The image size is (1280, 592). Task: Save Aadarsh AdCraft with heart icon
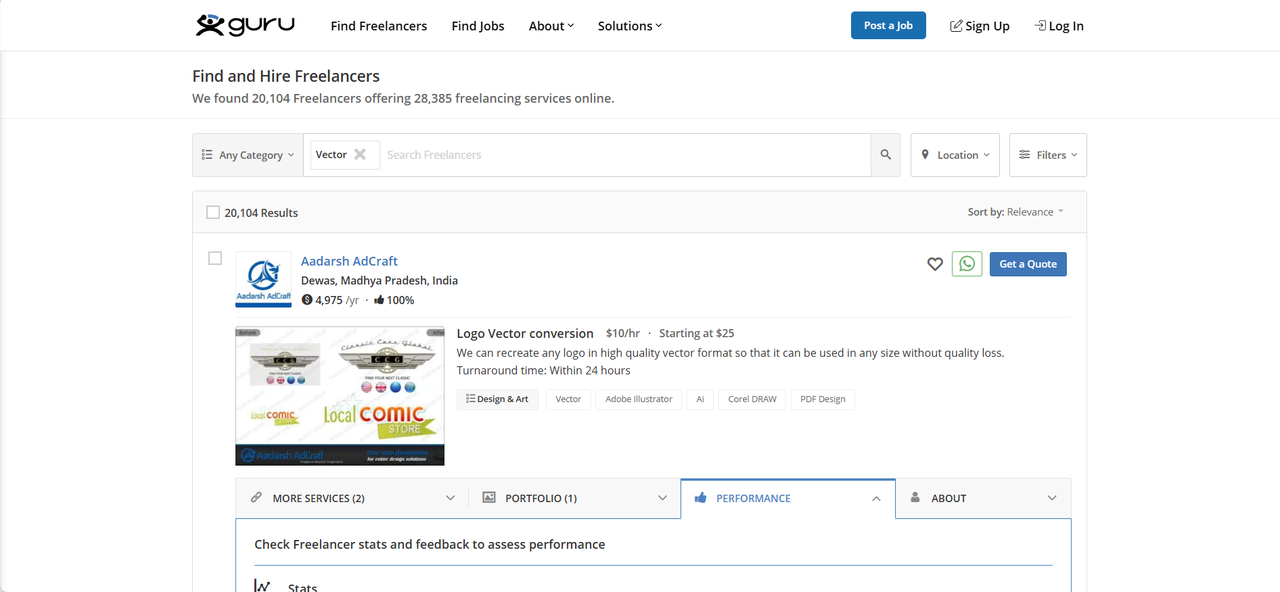(x=935, y=264)
